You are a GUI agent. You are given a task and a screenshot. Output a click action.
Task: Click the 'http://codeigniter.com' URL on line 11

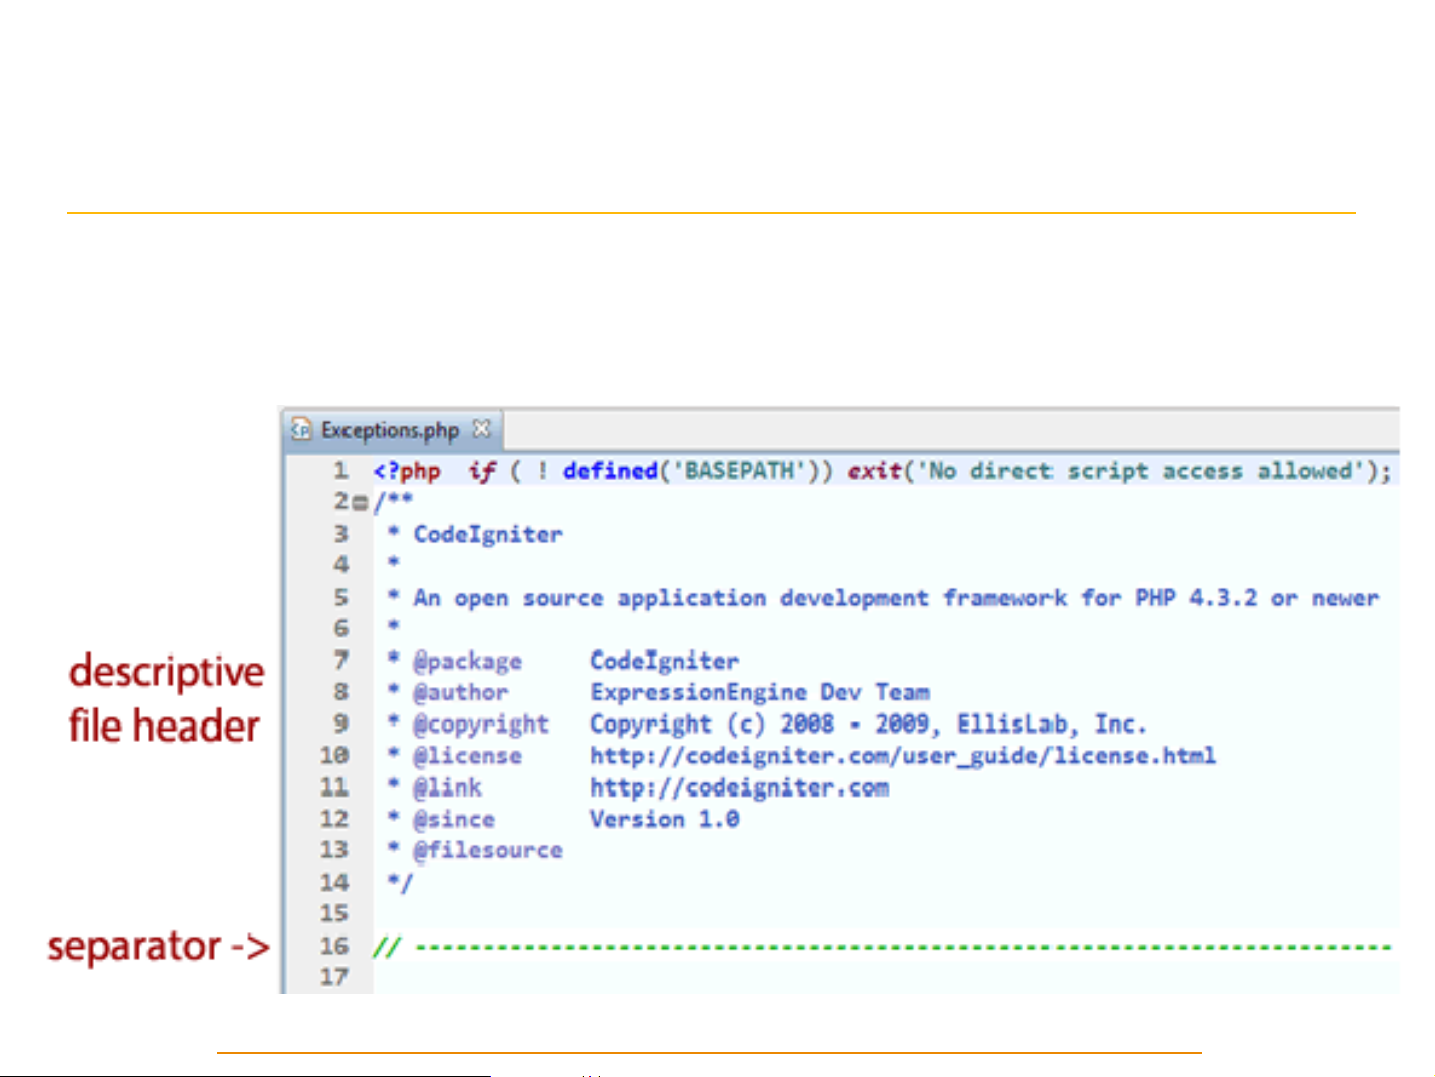pyautogui.click(x=739, y=788)
